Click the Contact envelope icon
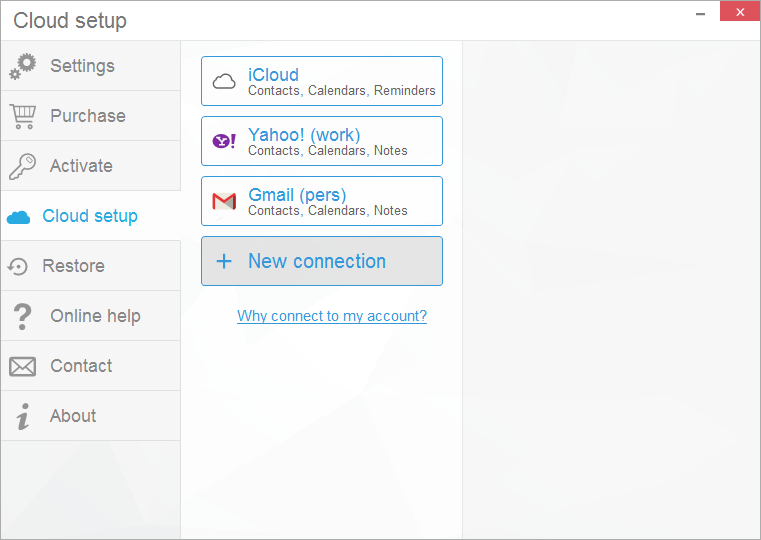This screenshot has width=761, height=540. (x=22, y=367)
